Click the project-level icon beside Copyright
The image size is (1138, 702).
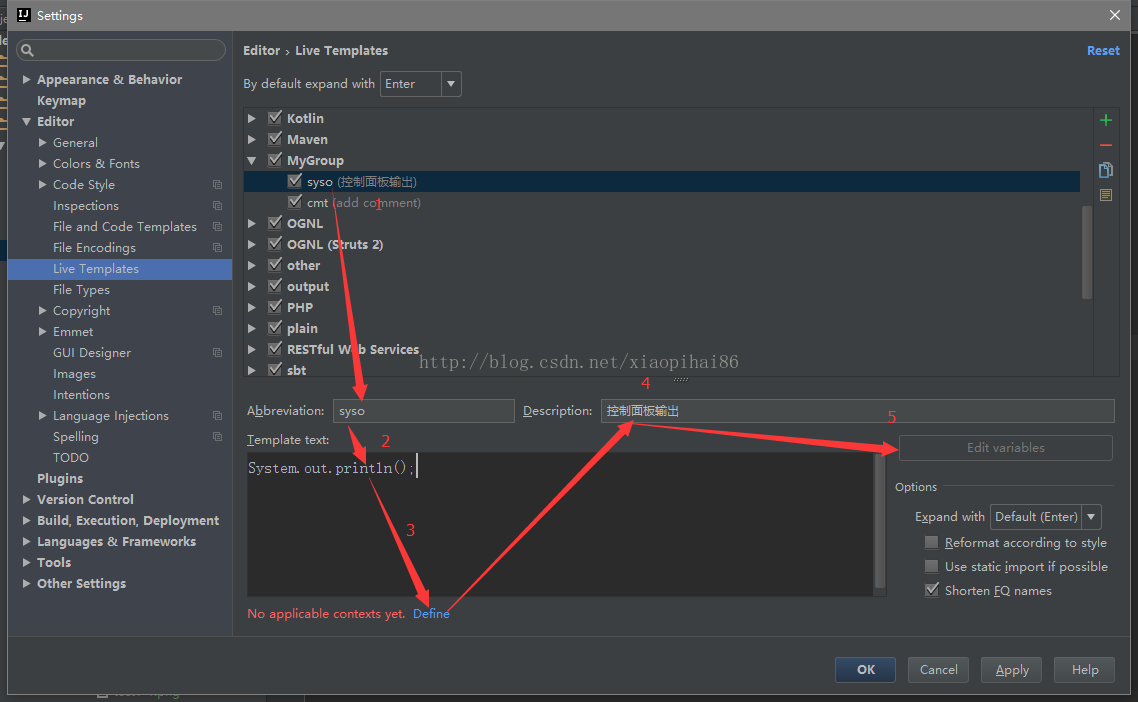click(217, 311)
